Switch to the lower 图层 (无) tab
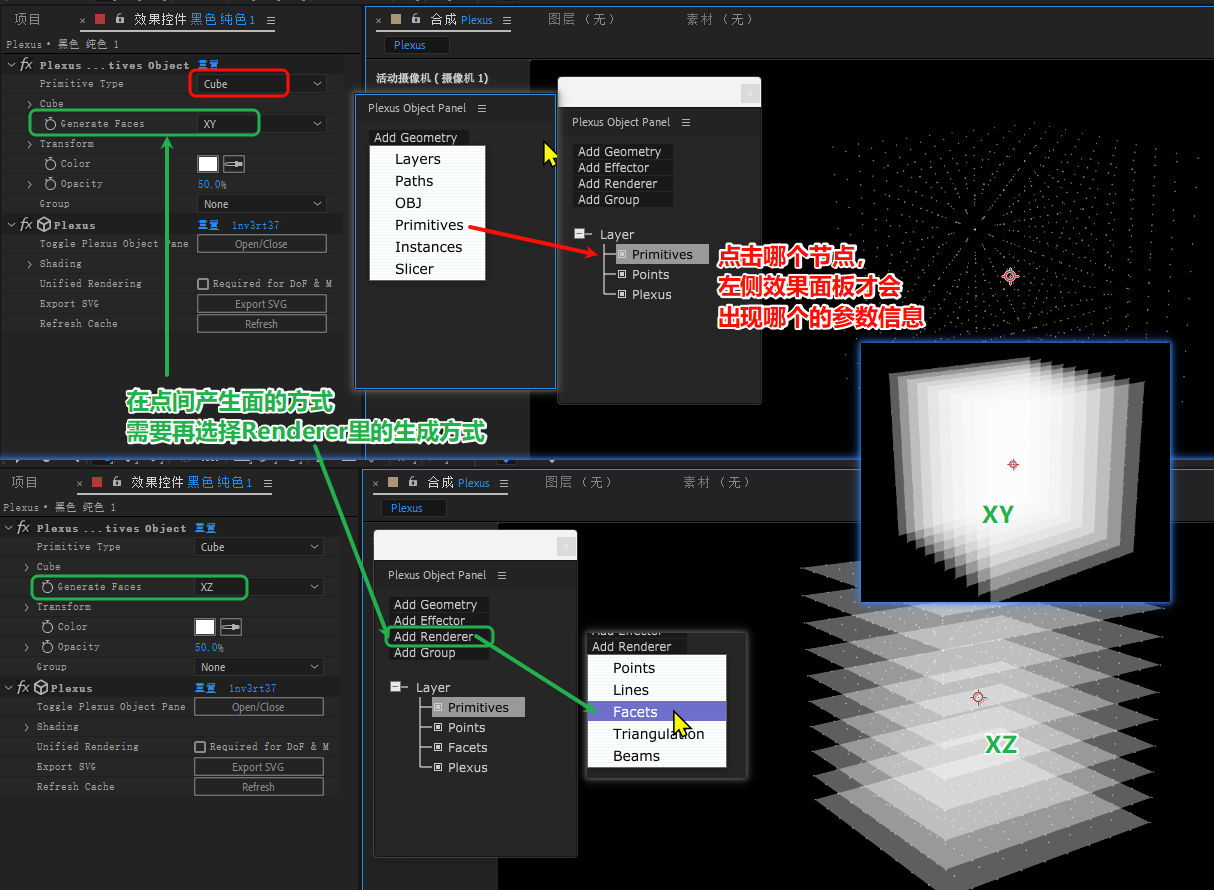The width and height of the screenshot is (1214, 890). [x=577, y=483]
